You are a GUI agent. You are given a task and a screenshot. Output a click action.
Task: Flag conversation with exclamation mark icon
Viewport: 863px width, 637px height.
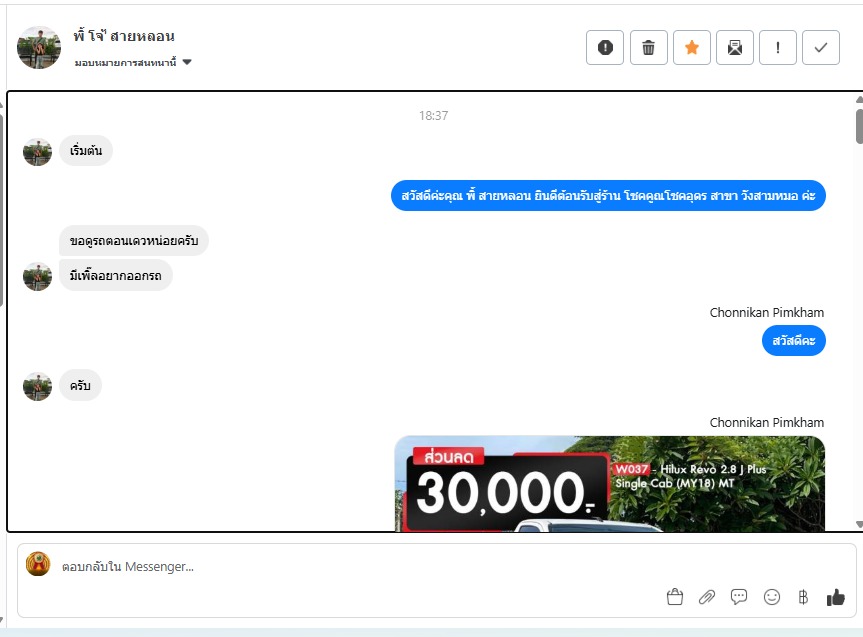point(778,47)
